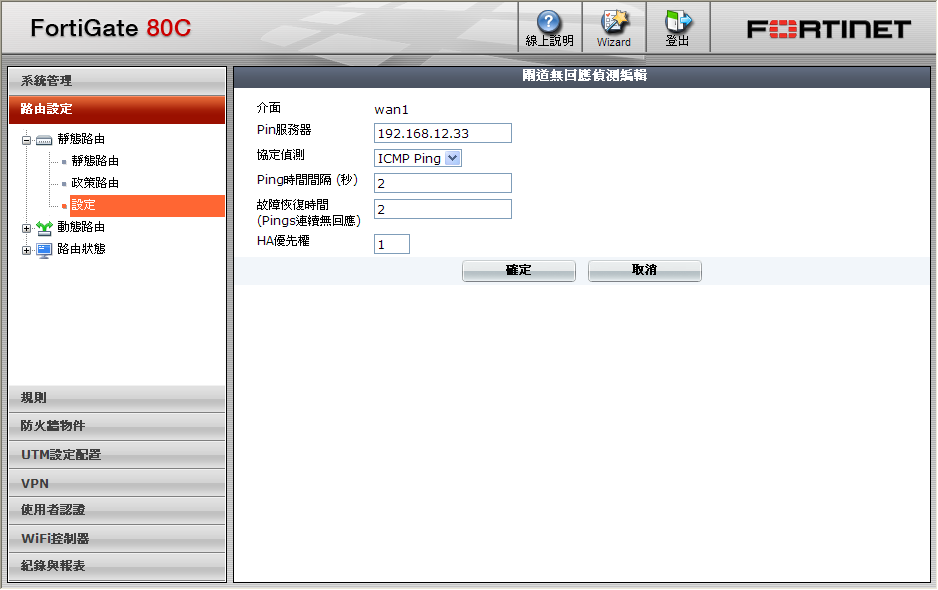Viewport: 938px width, 590px height.
Task: Click the 閘道無回應偵測編輯 panel header
Action: click(584, 75)
